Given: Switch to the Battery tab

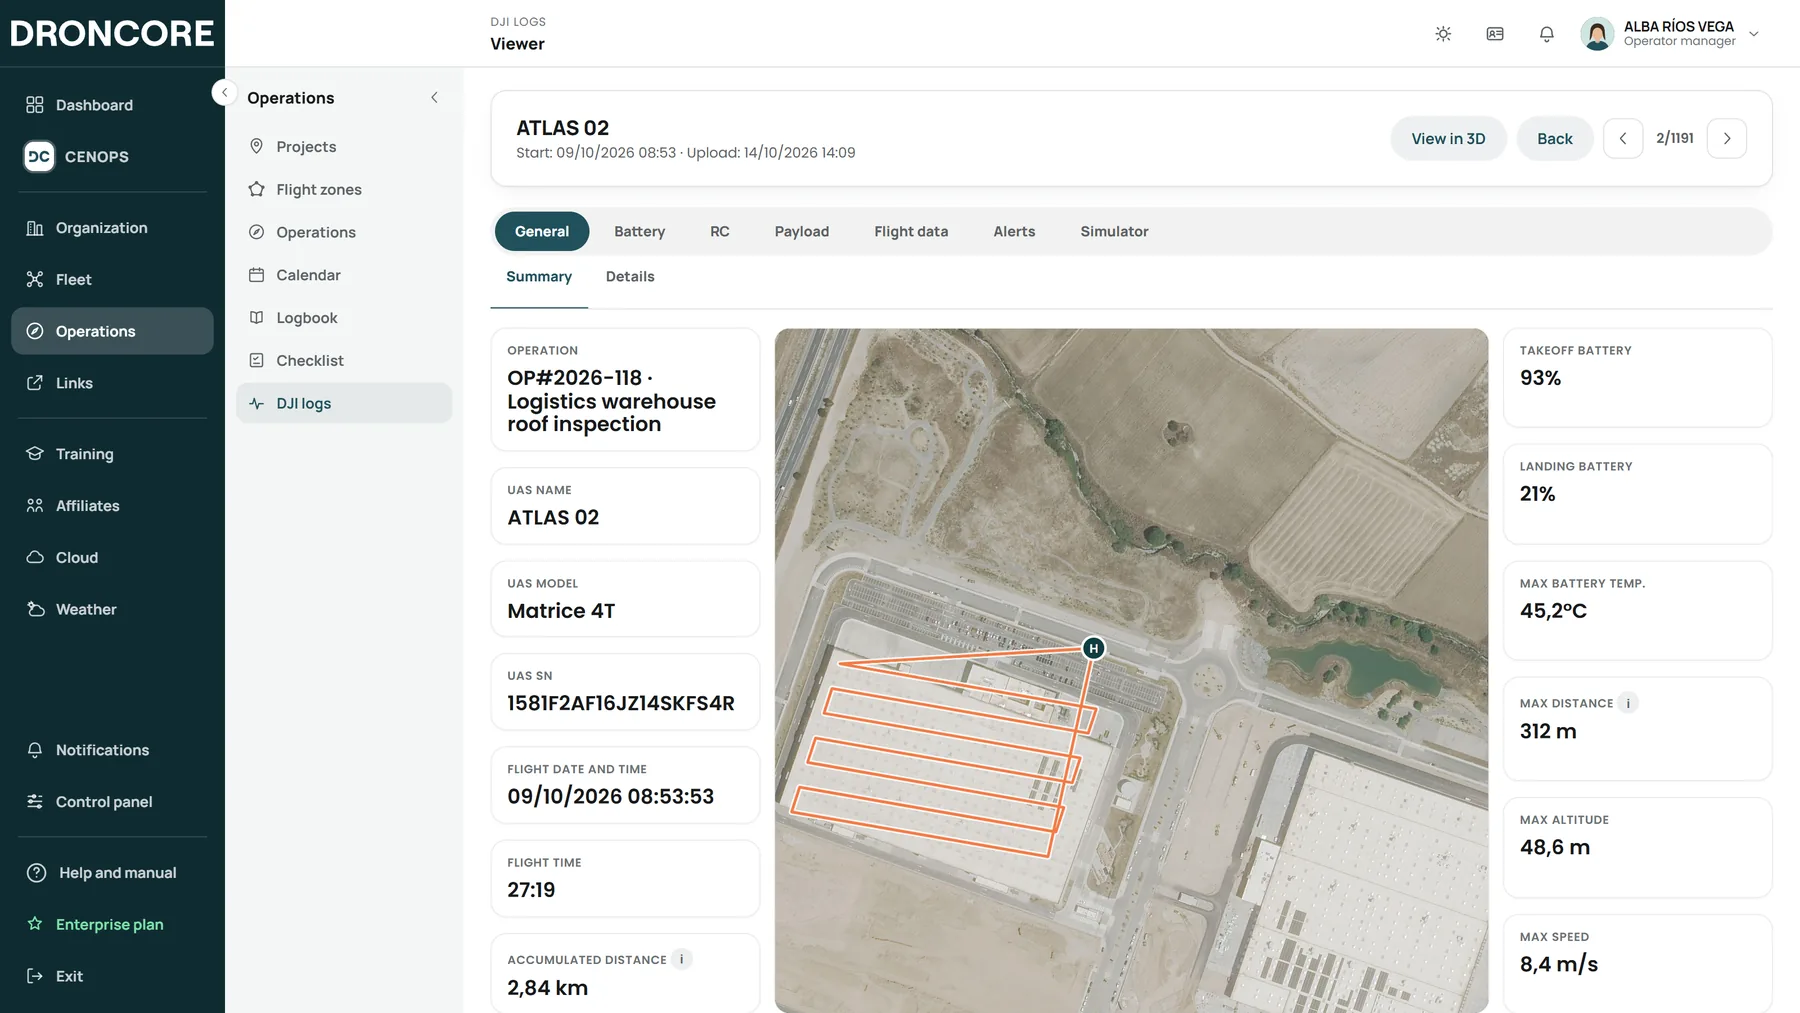Looking at the screenshot, I should [639, 231].
